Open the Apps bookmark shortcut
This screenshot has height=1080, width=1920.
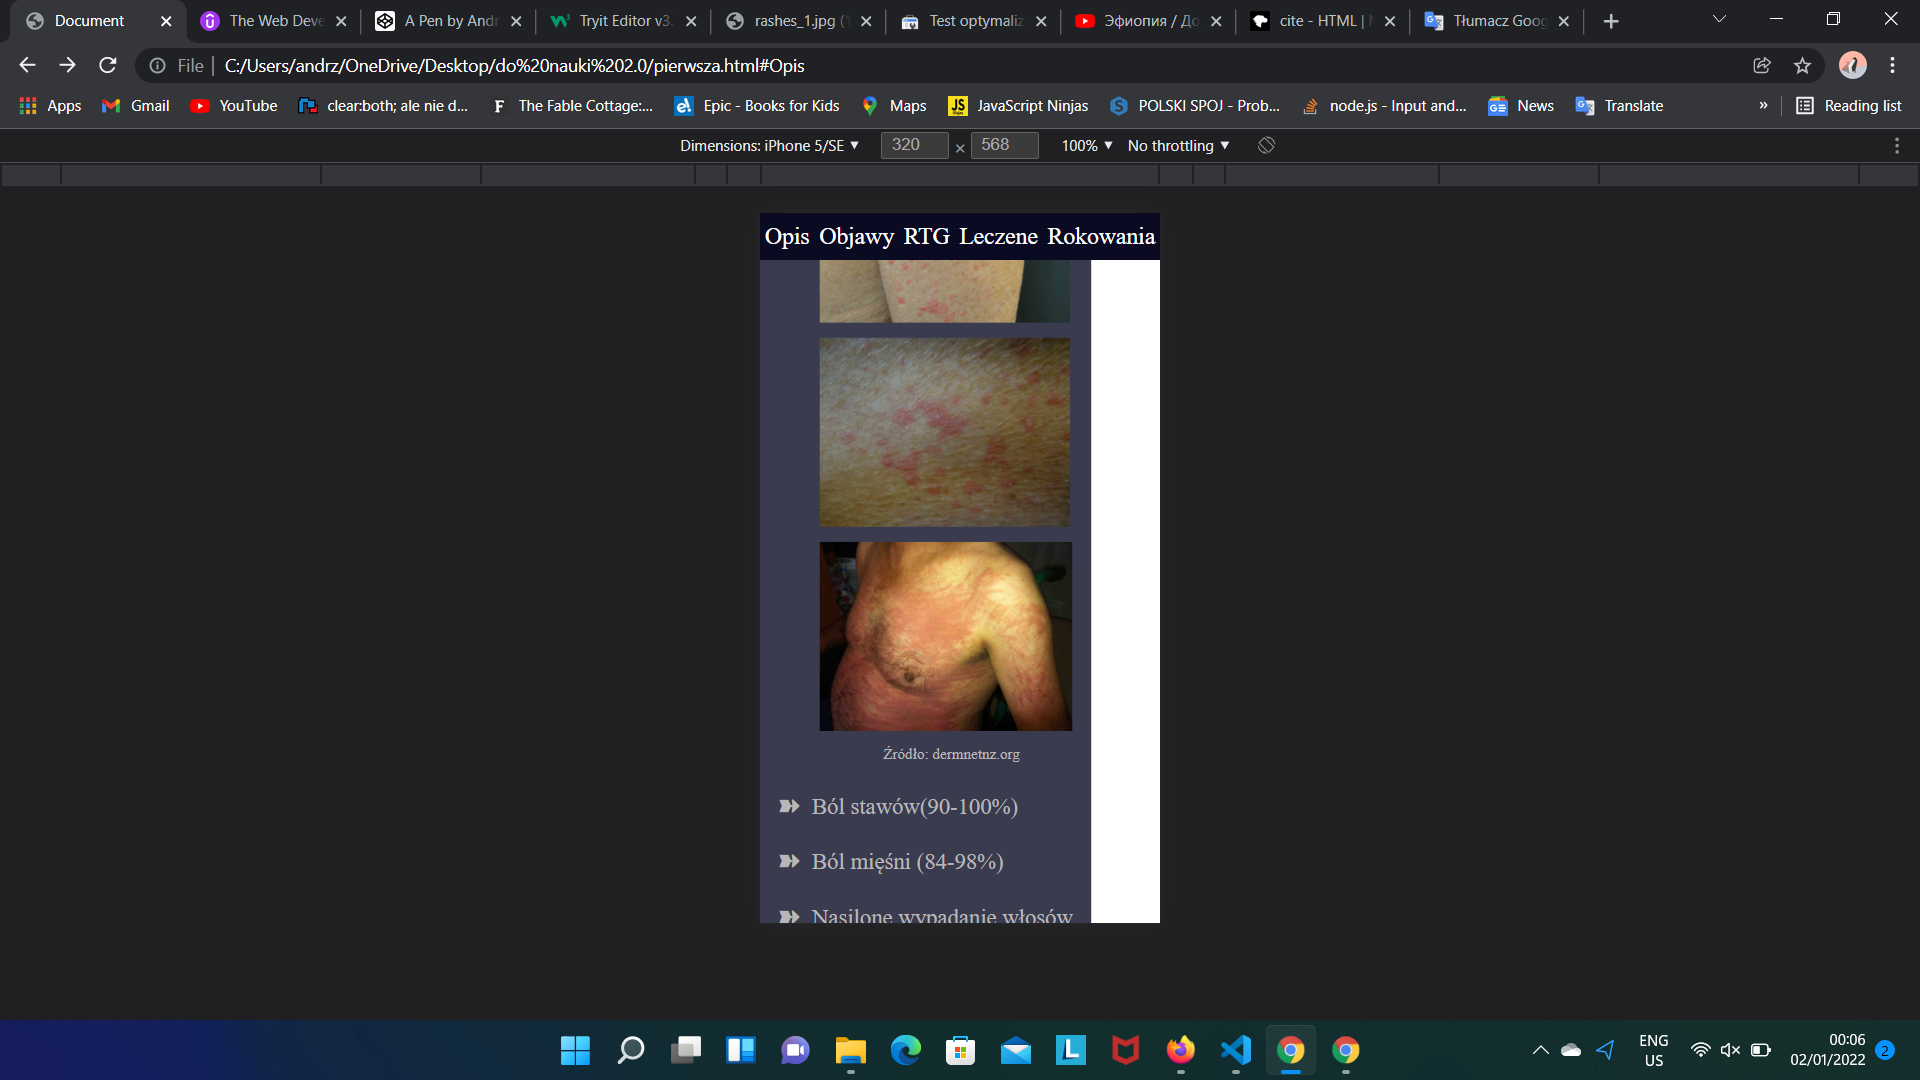click(x=50, y=106)
